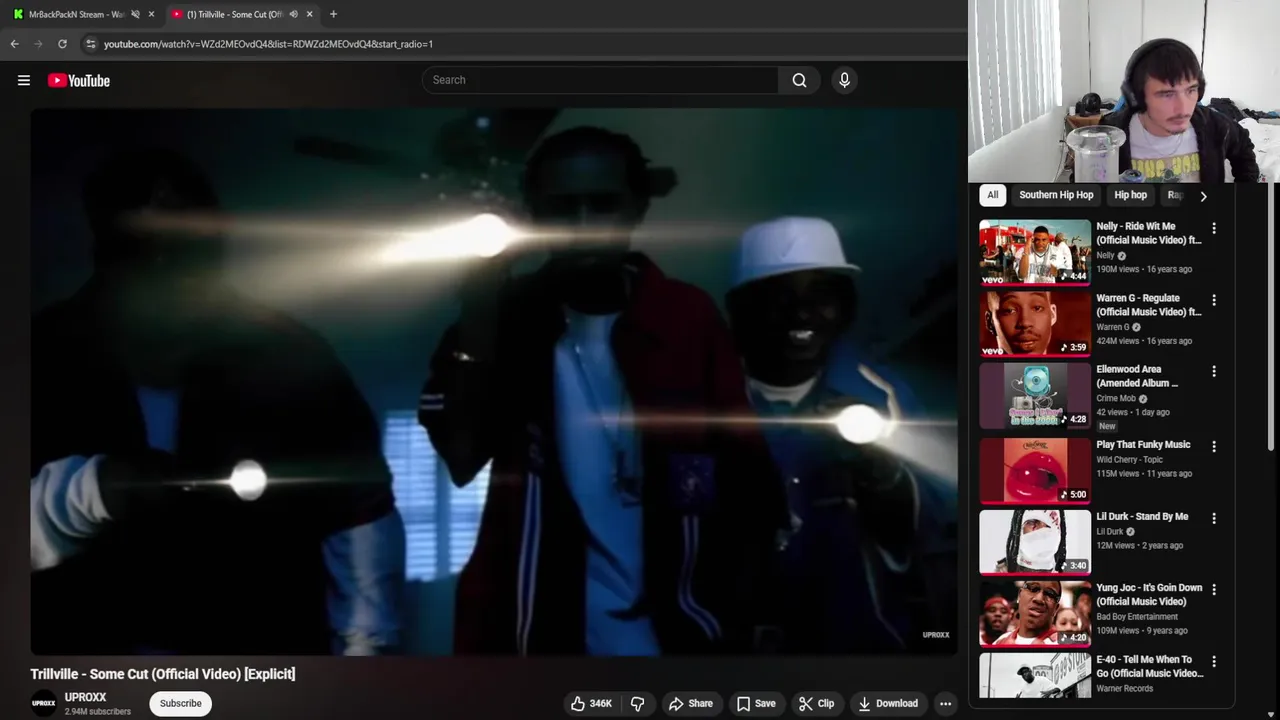Open E-40 Tell Me When To Go title
Viewport: 1280px width, 720px height.
[x=1149, y=666]
